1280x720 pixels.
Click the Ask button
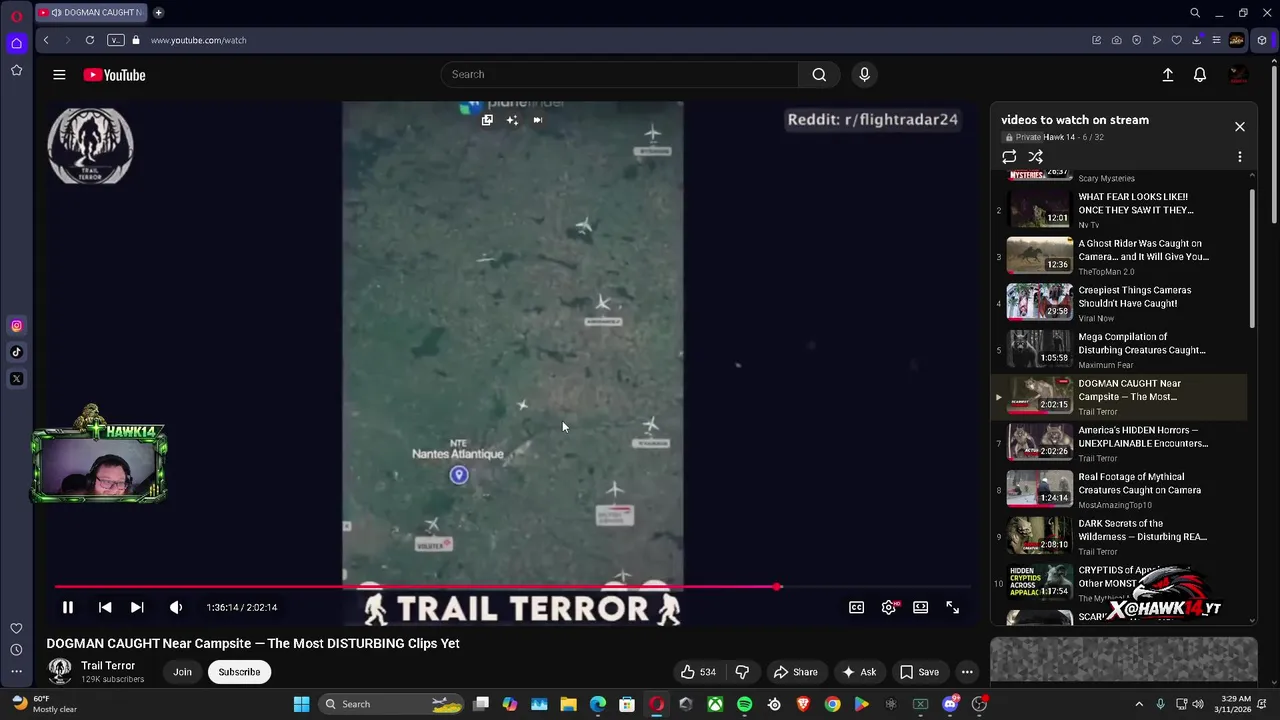[859, 672]
